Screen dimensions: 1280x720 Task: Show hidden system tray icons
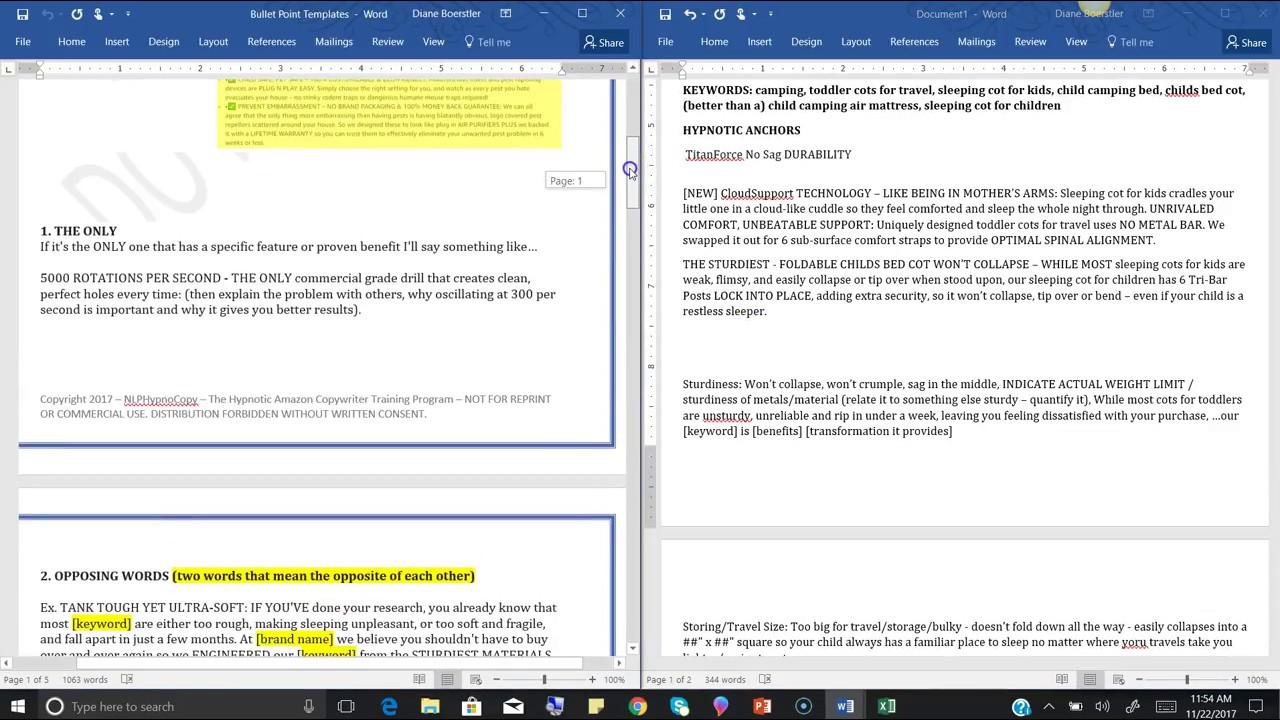point(1048,707)
